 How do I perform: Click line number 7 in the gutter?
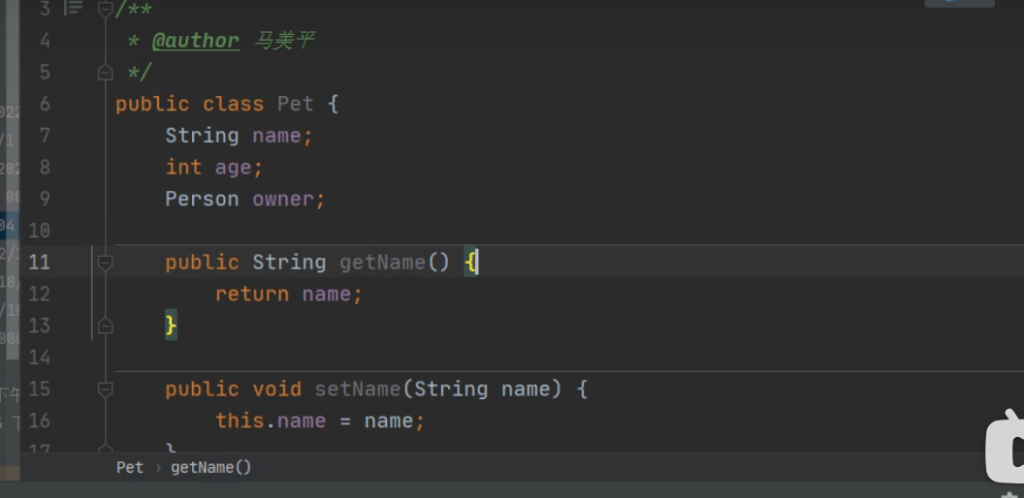pos(45,136)
